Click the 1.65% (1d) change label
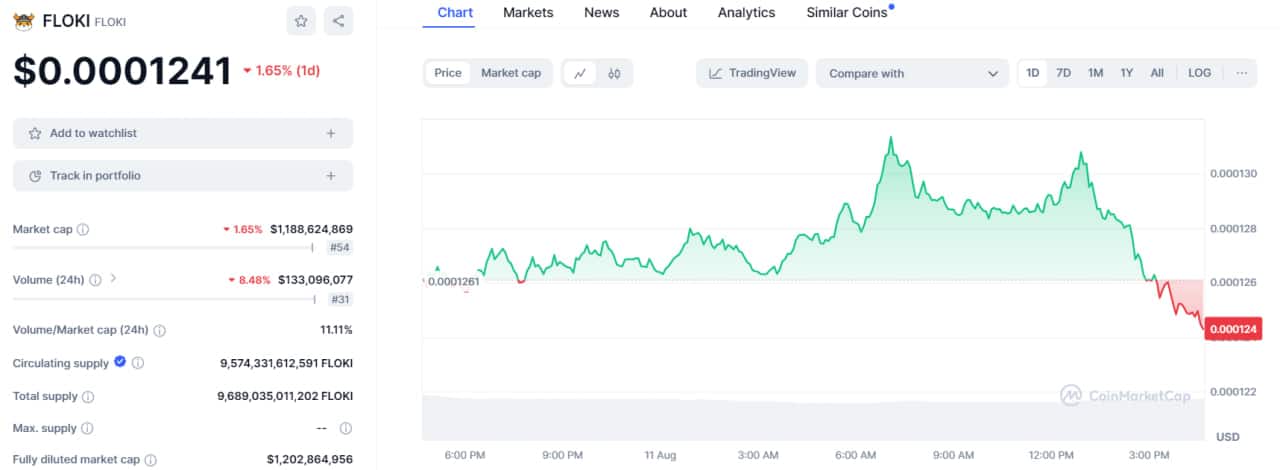The height and width of the screenshot is (470, 1280). 281,71
